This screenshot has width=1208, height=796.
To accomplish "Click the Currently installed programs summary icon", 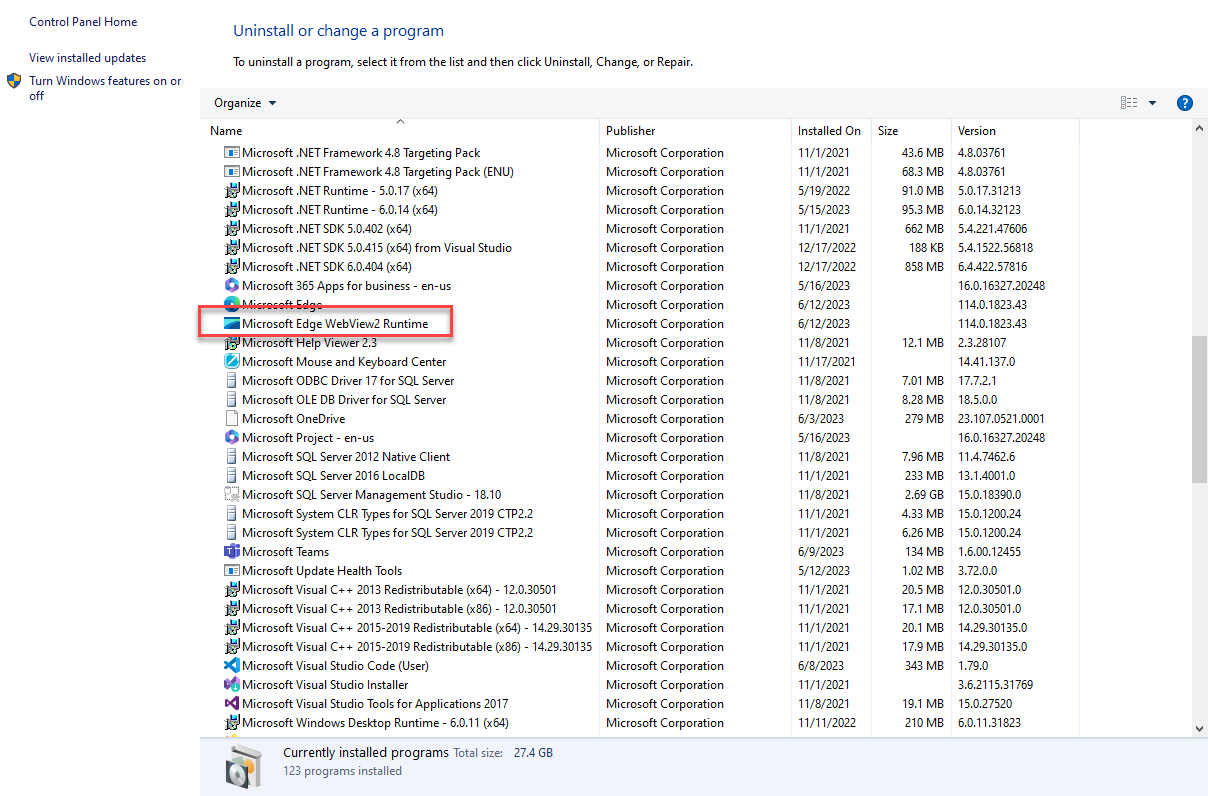I will pyautogui.click(x=242, y=767).
